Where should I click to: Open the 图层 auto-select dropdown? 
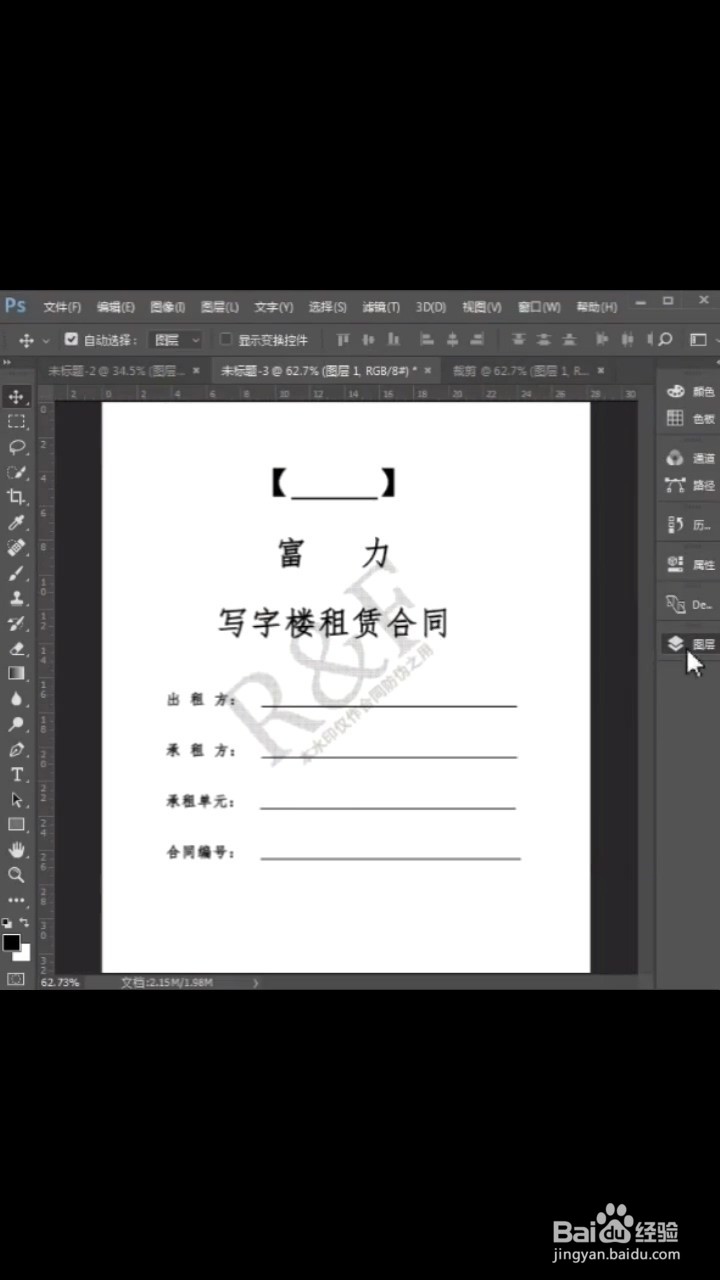click(x=176, y=339)
